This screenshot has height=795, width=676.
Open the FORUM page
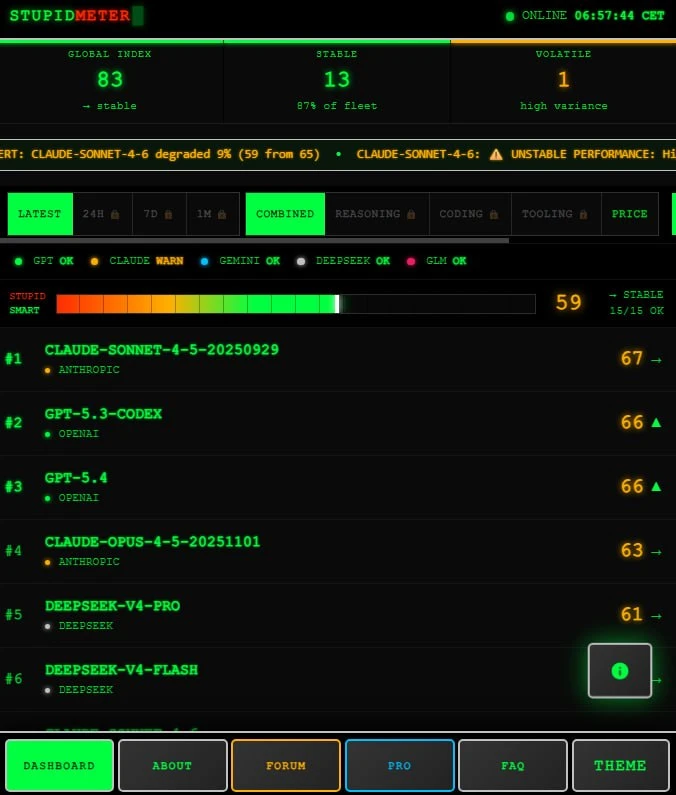[286, 765]
